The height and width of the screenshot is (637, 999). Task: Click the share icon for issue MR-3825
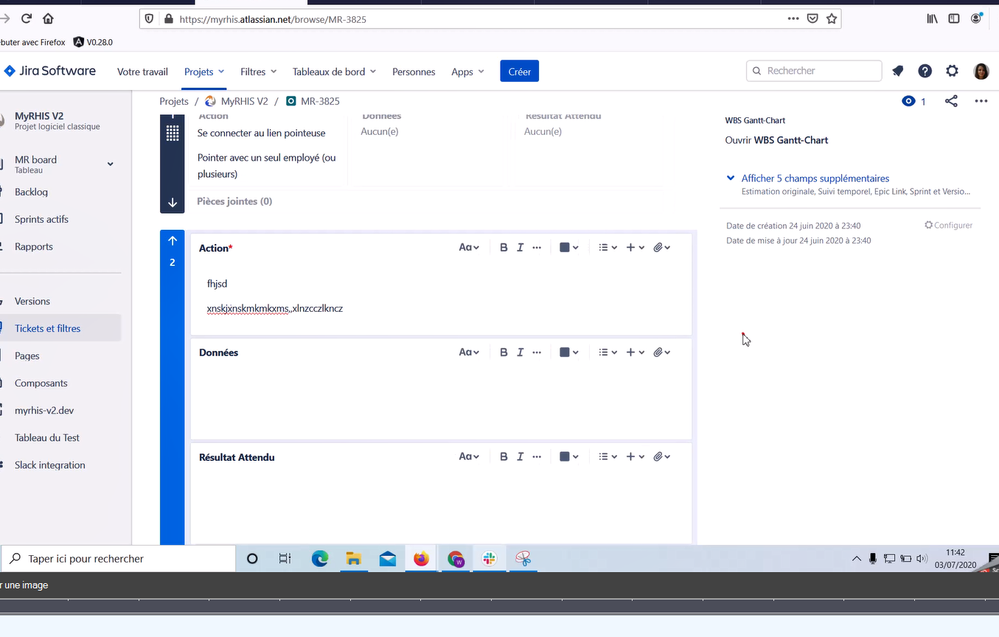(951, 101)
